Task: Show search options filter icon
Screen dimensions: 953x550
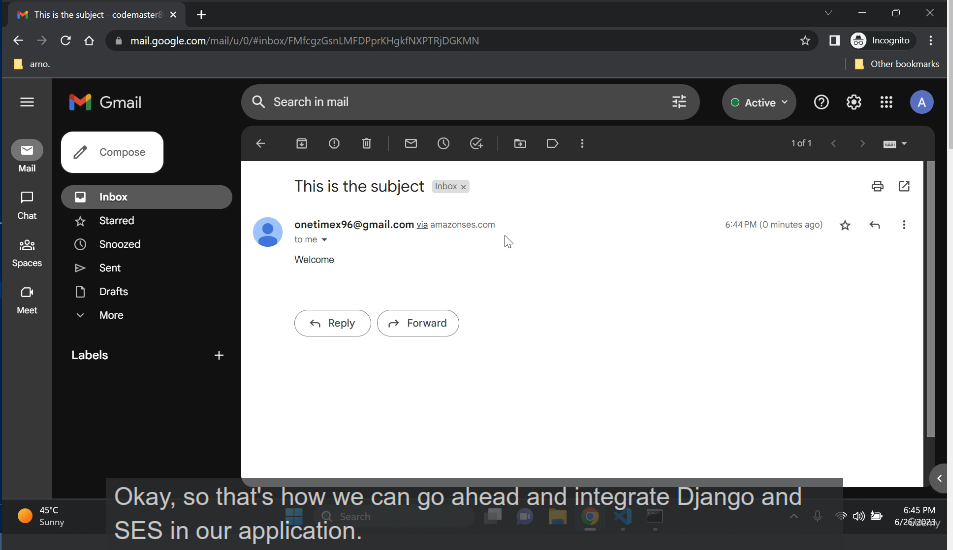Action: 679,102
